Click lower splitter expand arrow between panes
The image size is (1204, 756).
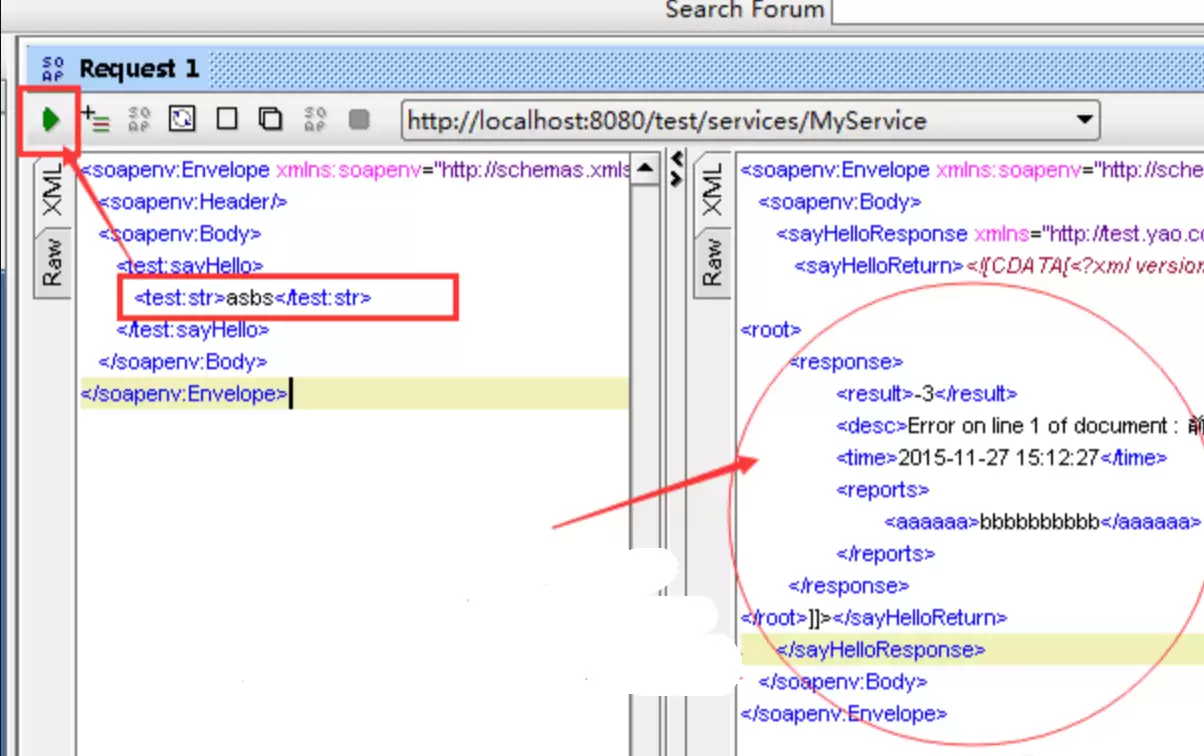coord(676,178)
